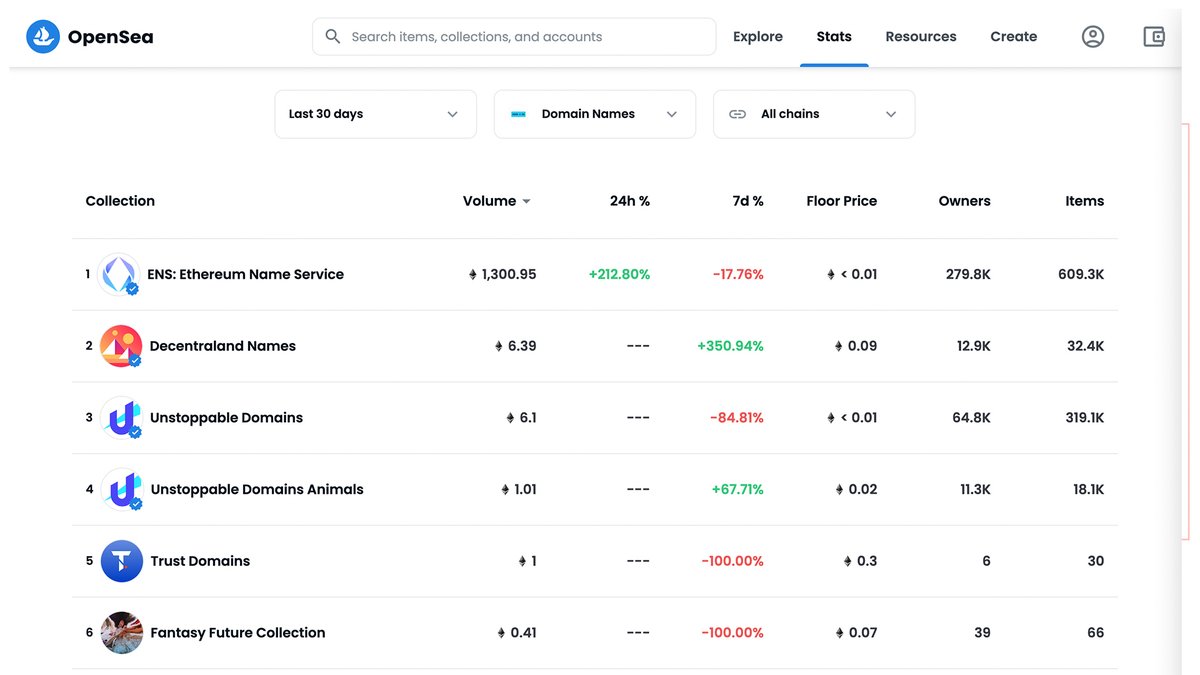The image size is (1200, 675).
Task: Click the chain-link icon in the All chains filter
Action: [x=737, y=114]
